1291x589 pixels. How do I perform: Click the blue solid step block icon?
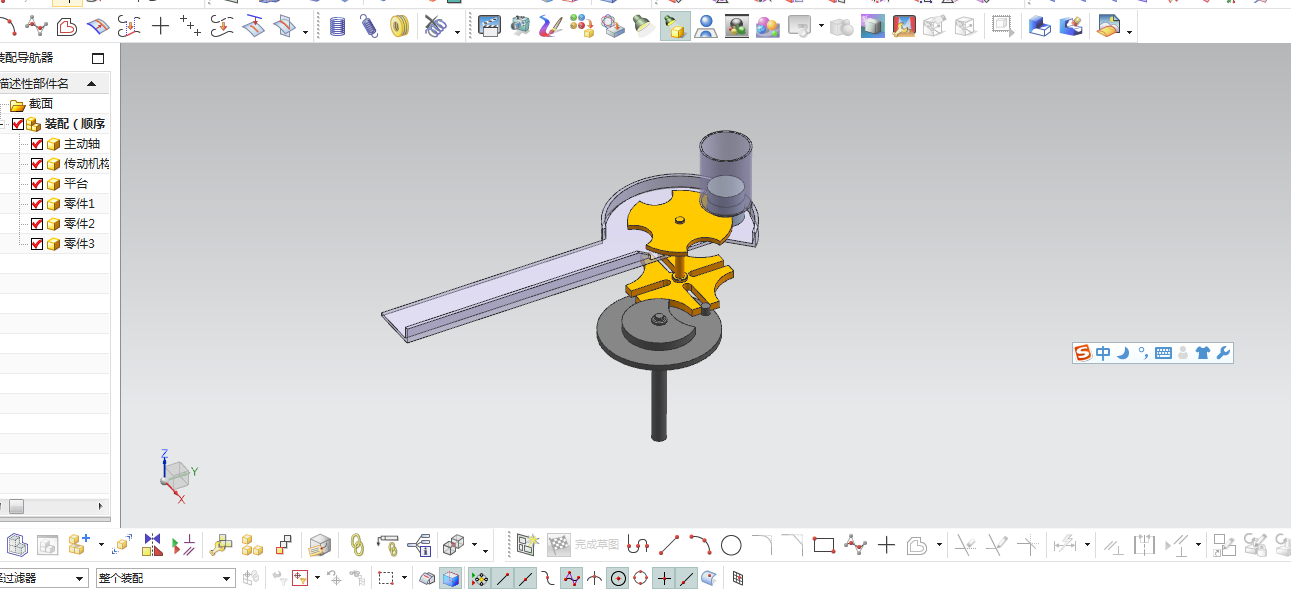(1040, 27)
